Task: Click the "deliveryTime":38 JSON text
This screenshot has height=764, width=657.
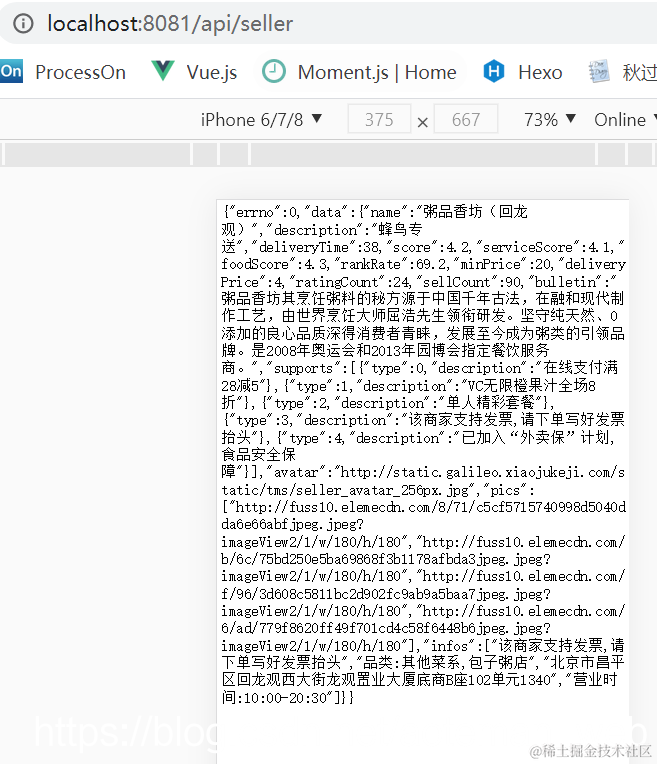Action: pos(315,247)
